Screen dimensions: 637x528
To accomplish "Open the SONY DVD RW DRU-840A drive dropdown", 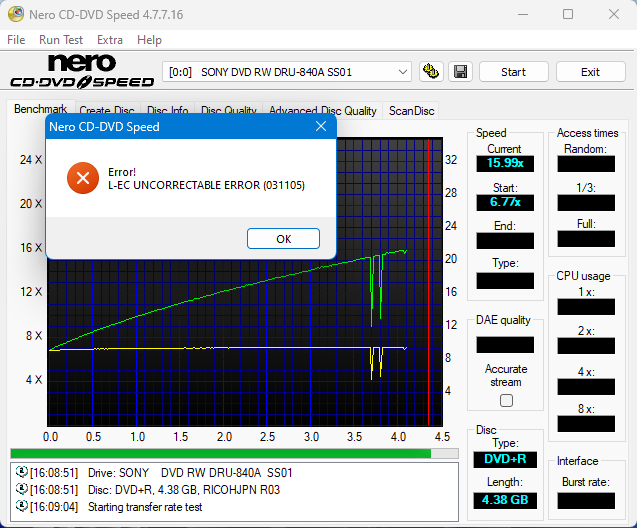I will point(287,72).
